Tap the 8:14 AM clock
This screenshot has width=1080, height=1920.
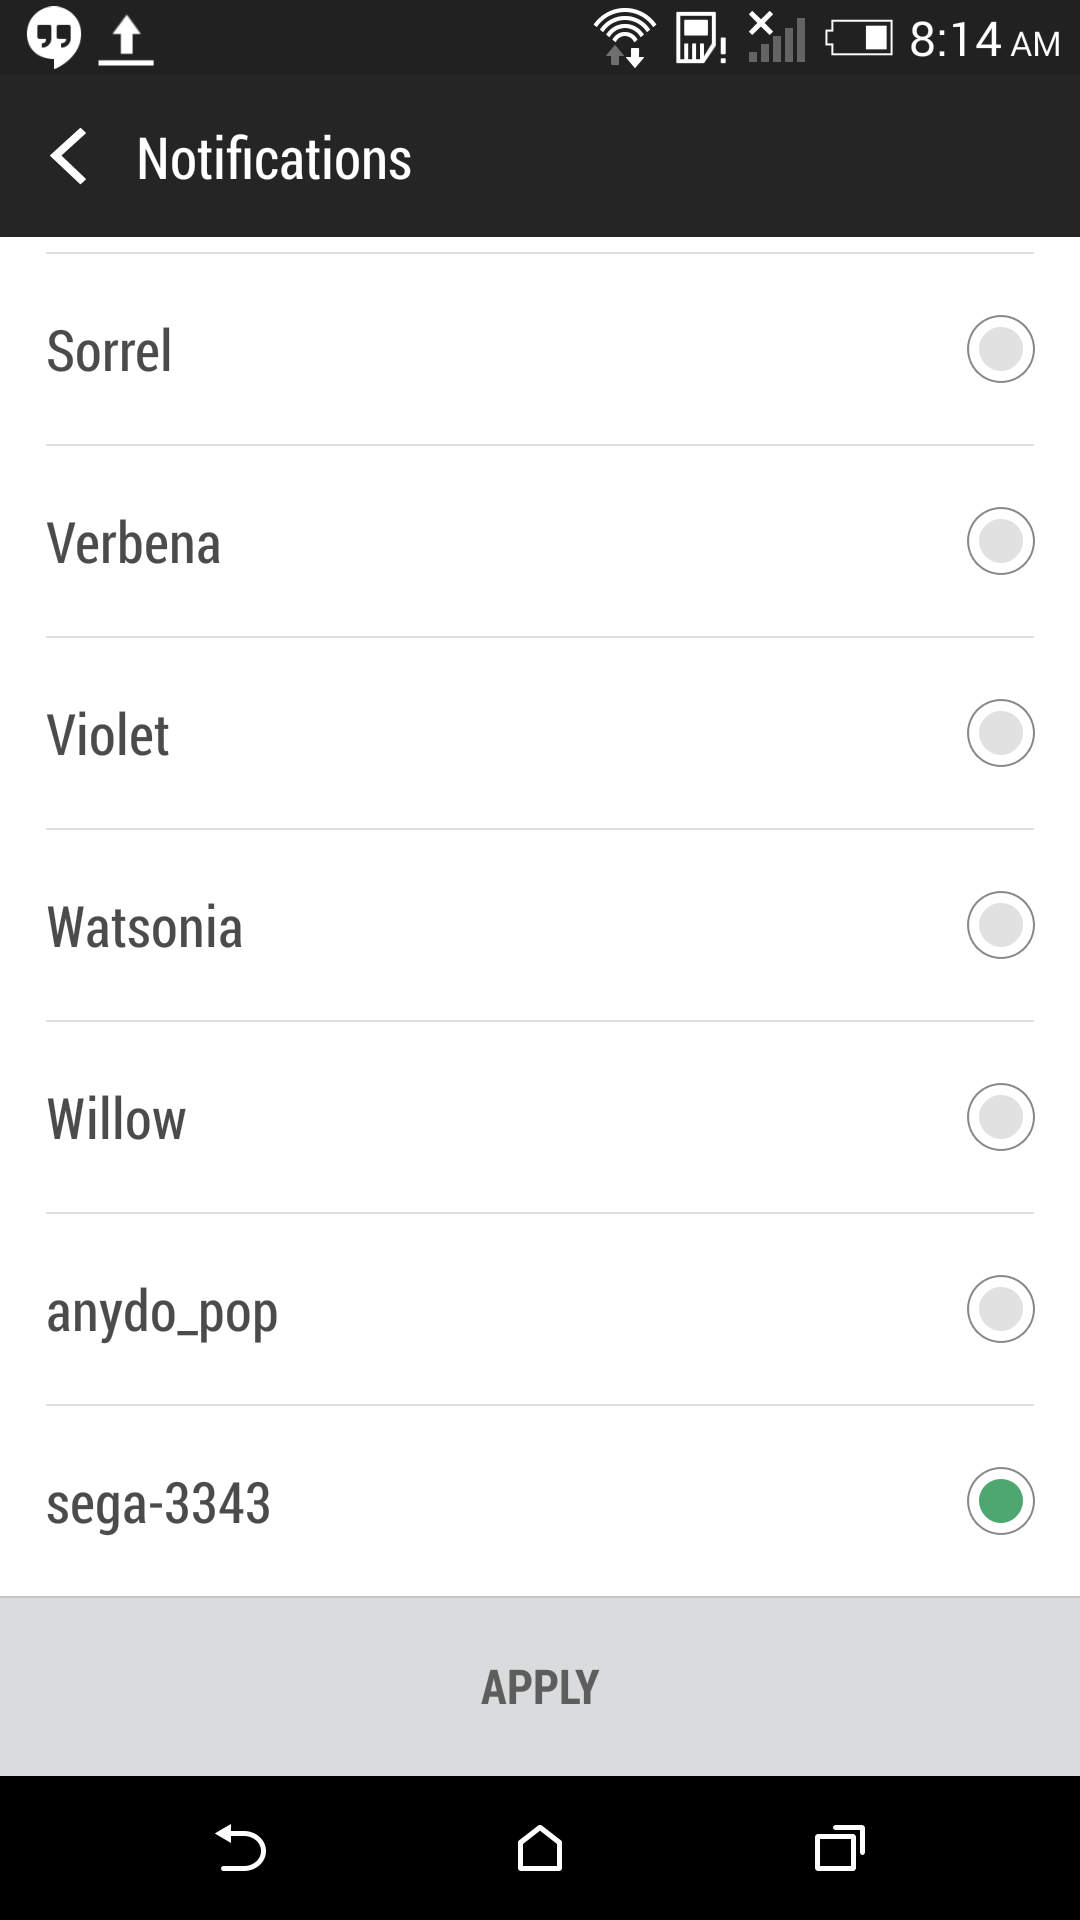pos(984,41)
